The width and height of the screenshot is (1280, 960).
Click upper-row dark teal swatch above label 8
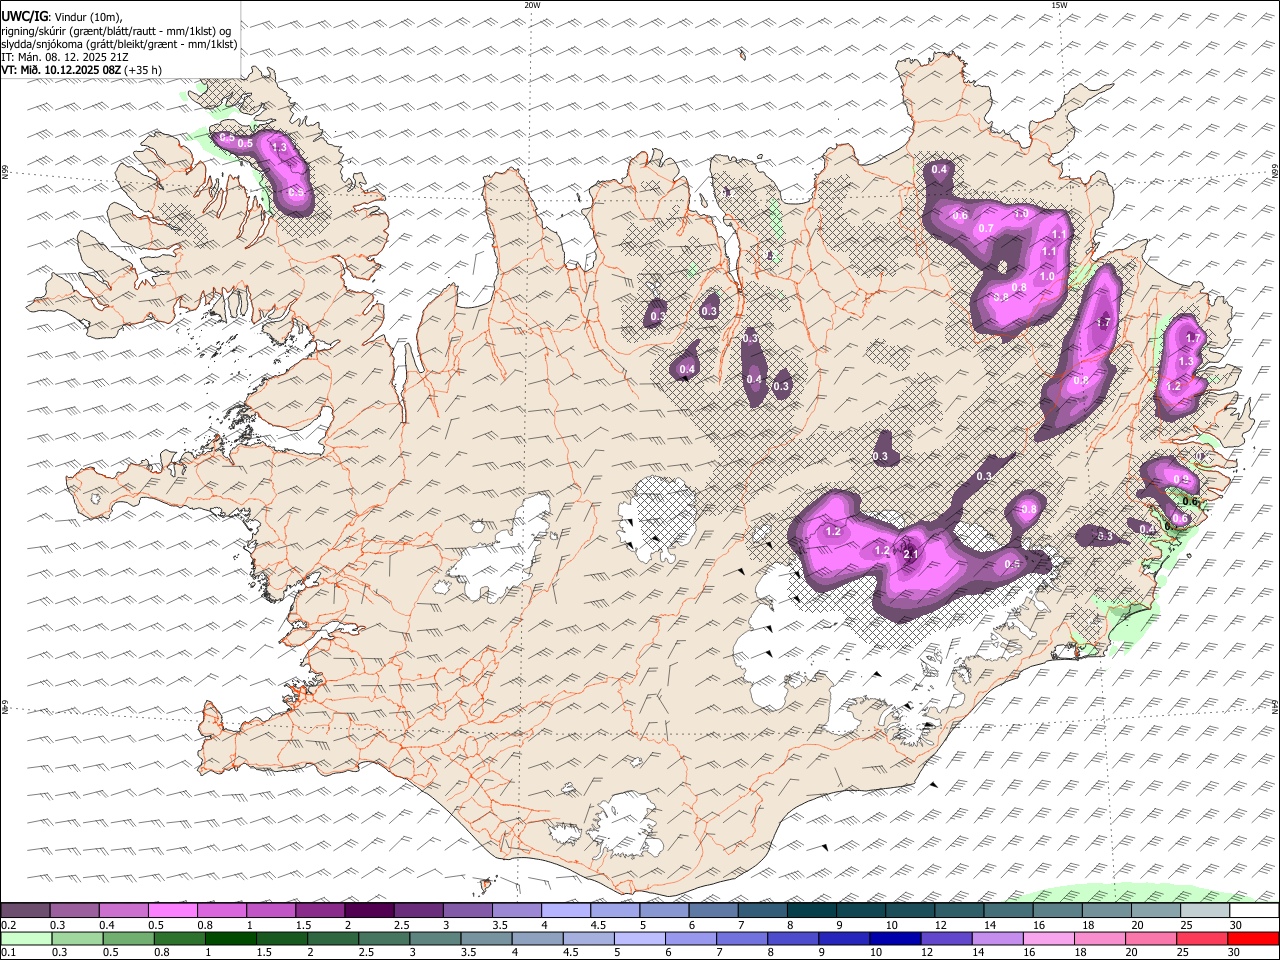coord(812,911)
